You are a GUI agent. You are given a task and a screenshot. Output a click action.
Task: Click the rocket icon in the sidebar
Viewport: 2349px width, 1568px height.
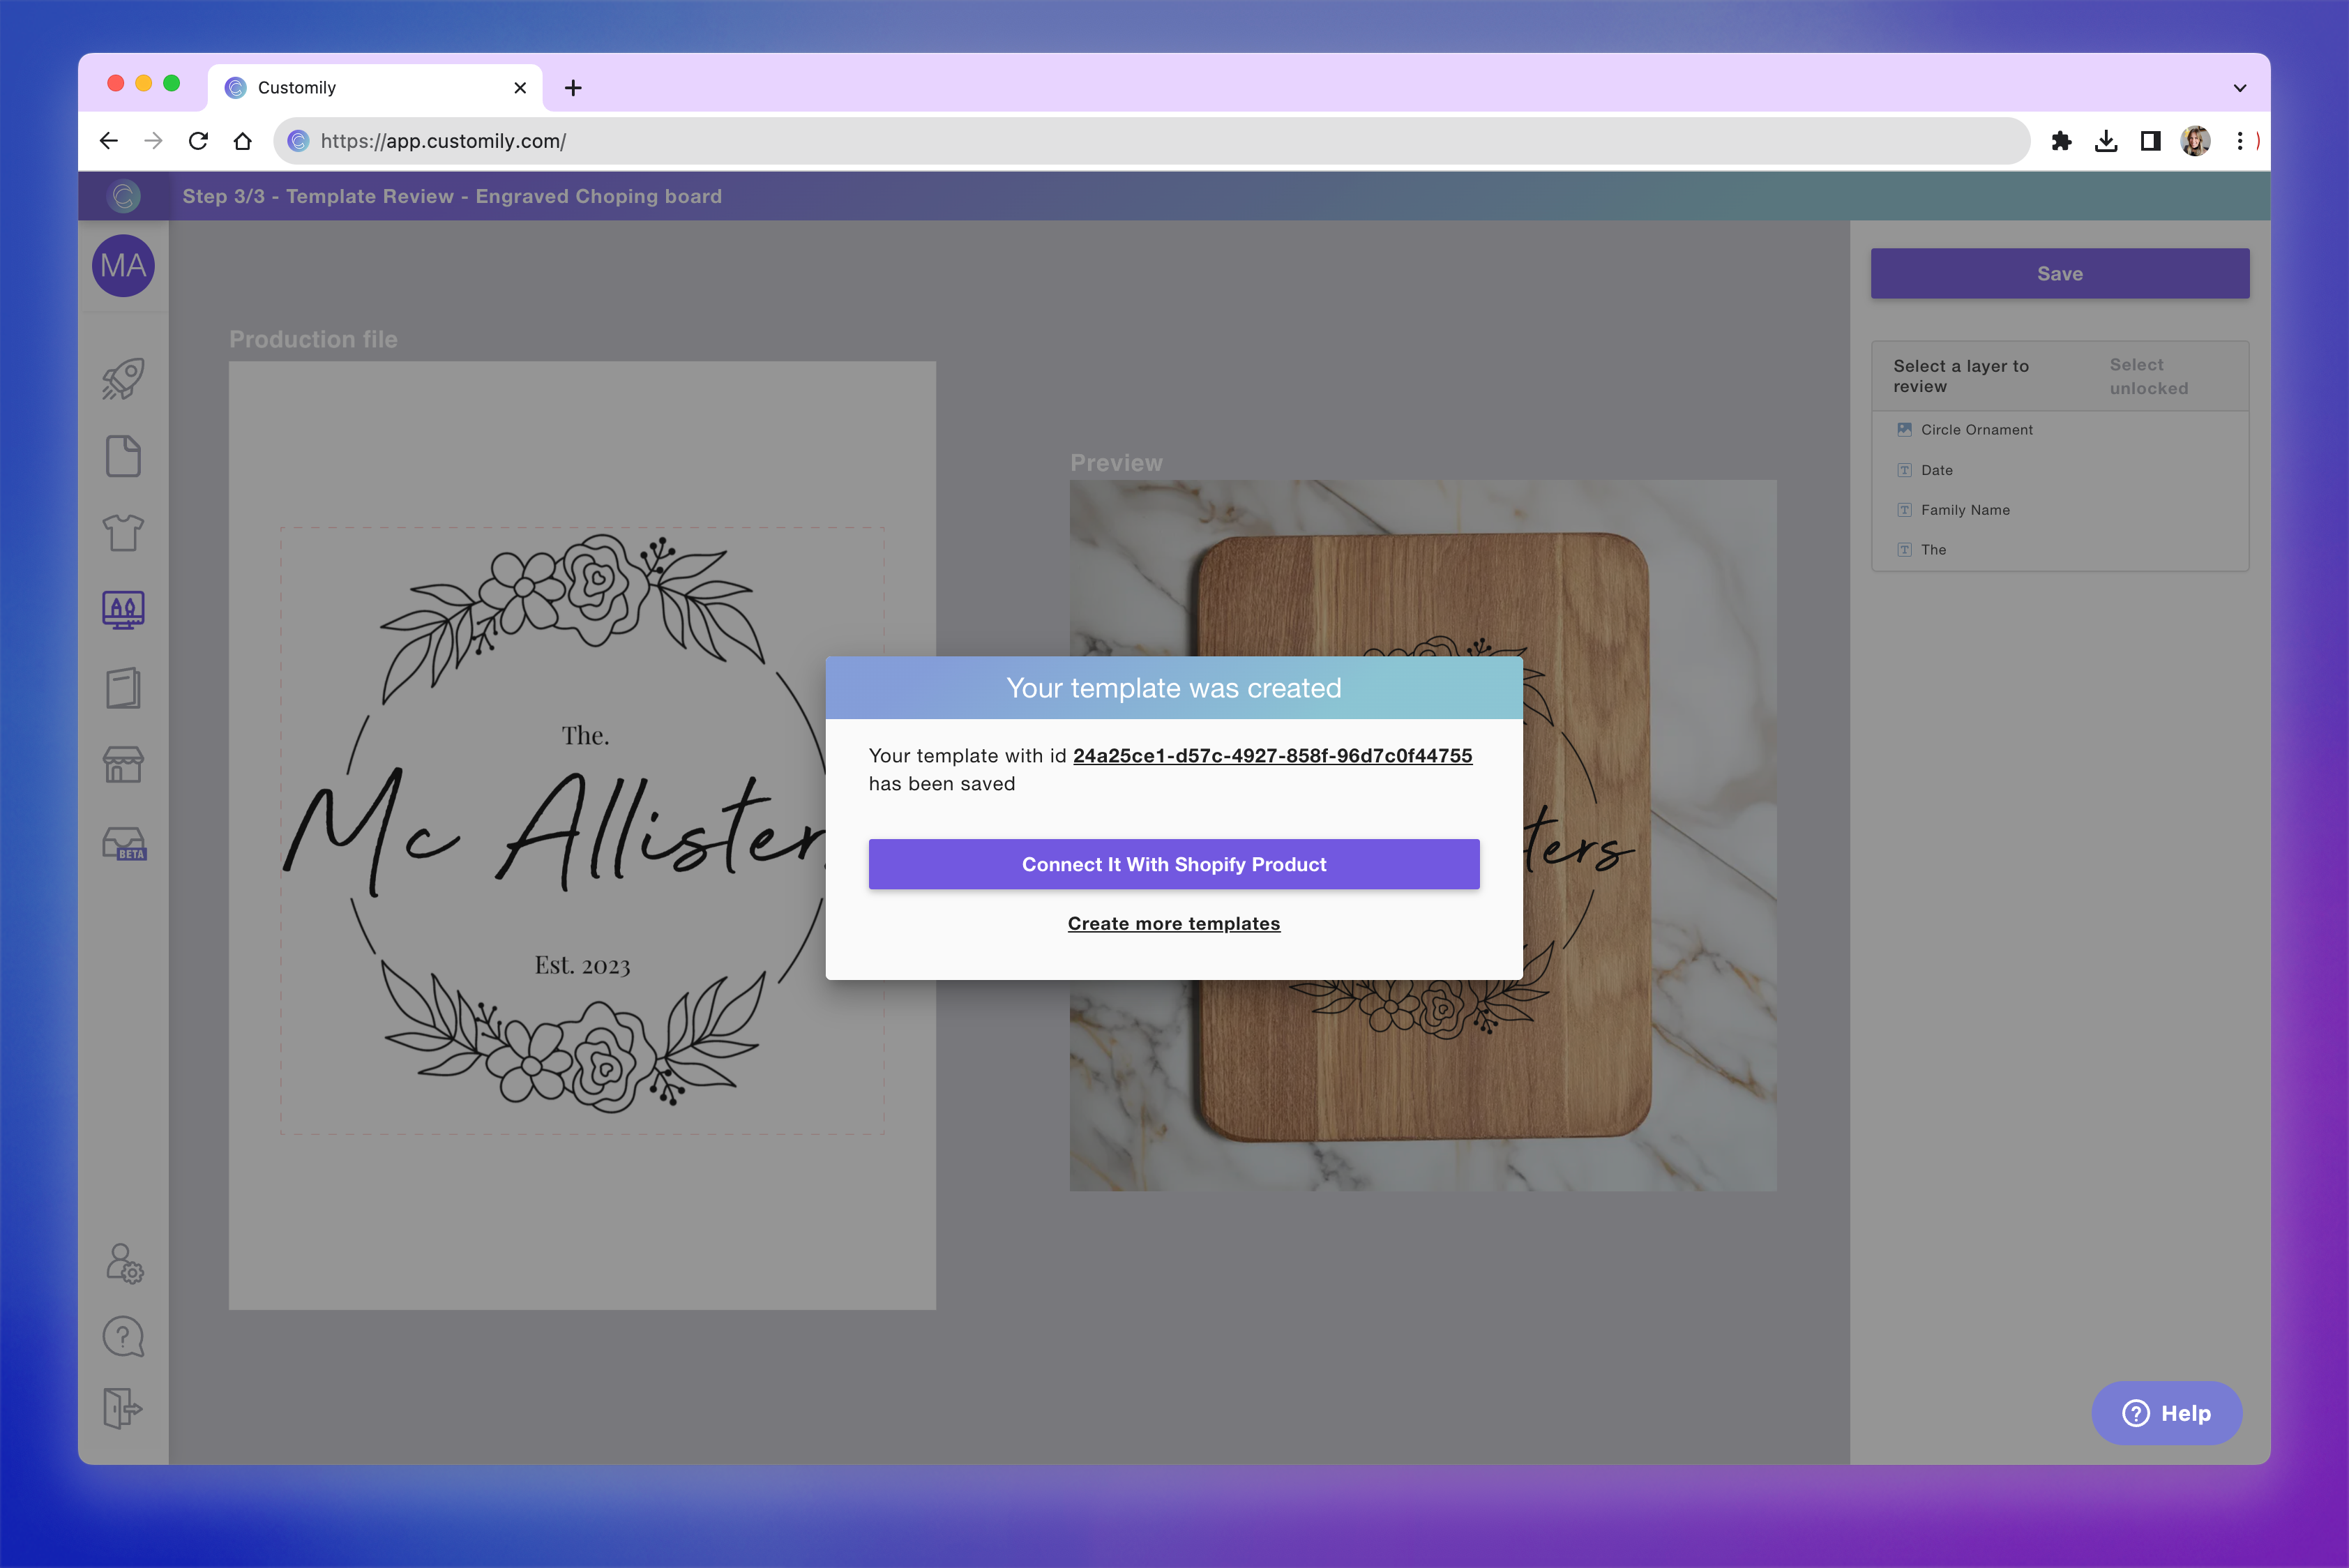click(123, 379)
